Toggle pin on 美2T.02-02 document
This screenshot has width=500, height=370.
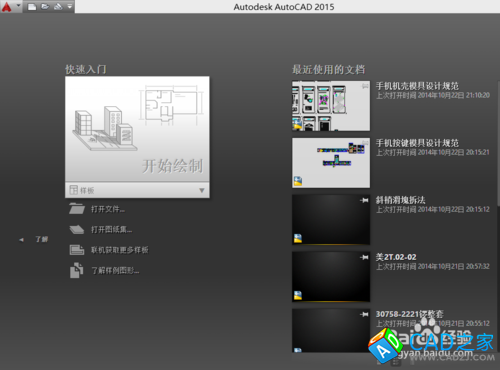tap(364, 257)
